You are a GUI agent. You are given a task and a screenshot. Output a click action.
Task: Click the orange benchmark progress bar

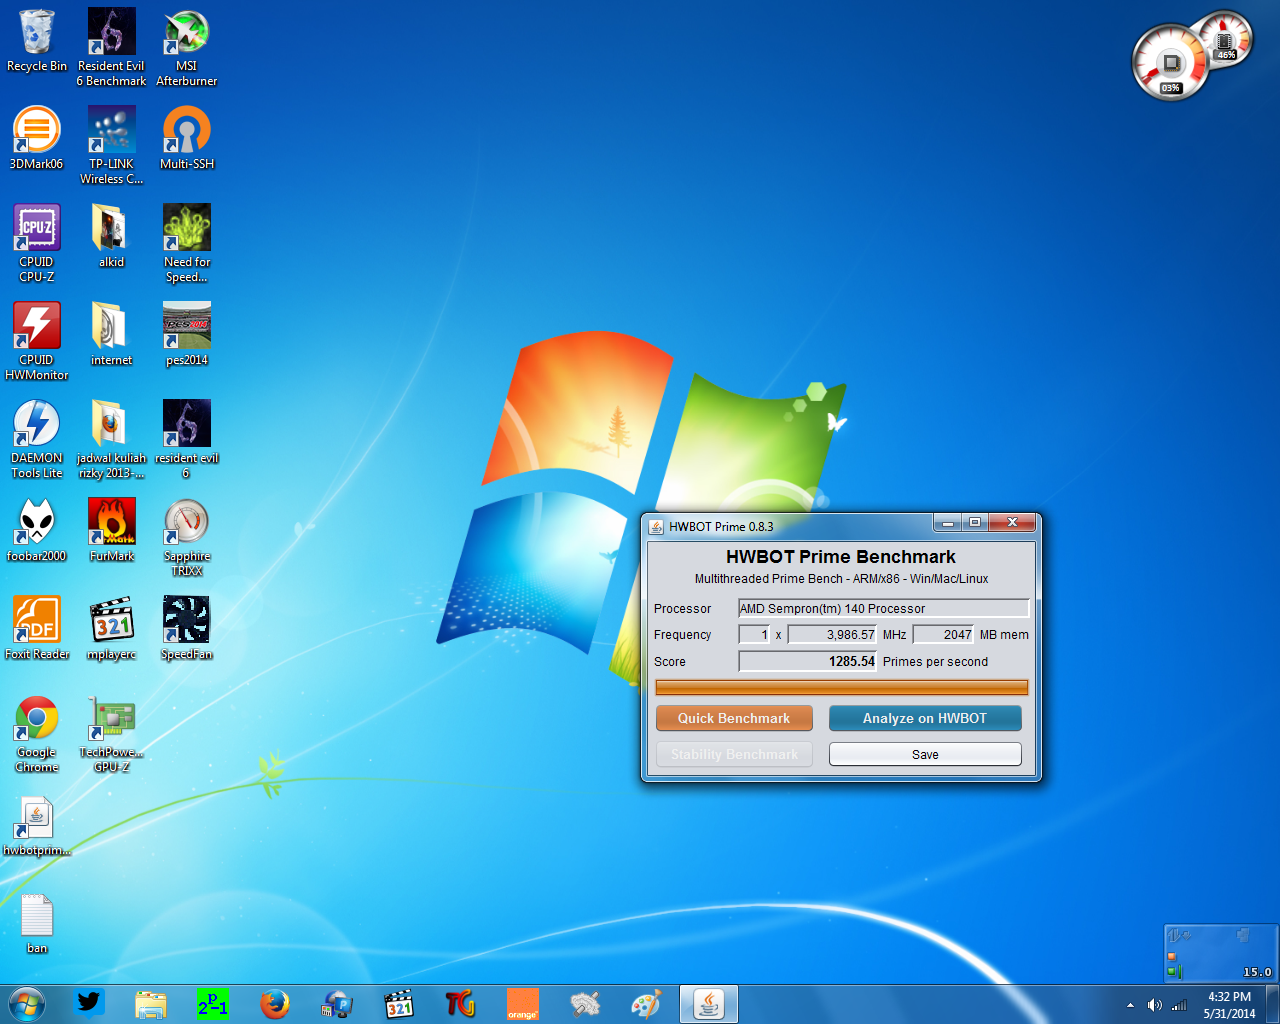[x=841, y=687]
